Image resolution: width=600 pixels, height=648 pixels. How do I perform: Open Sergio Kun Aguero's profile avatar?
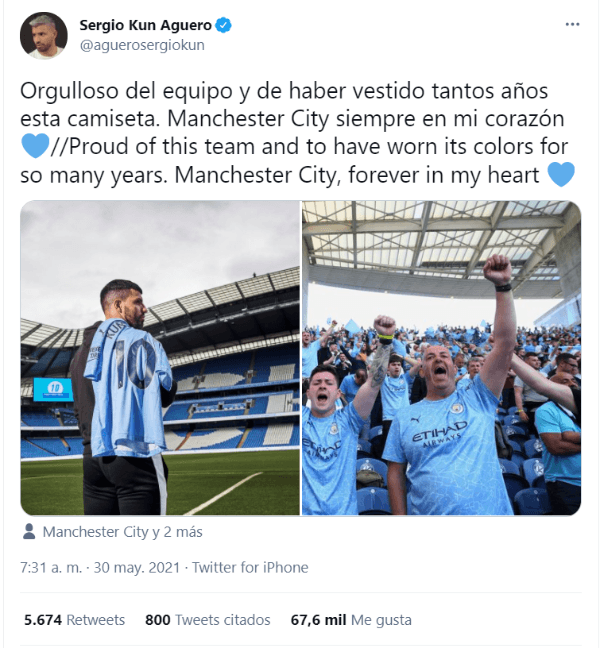coord(43,35)
